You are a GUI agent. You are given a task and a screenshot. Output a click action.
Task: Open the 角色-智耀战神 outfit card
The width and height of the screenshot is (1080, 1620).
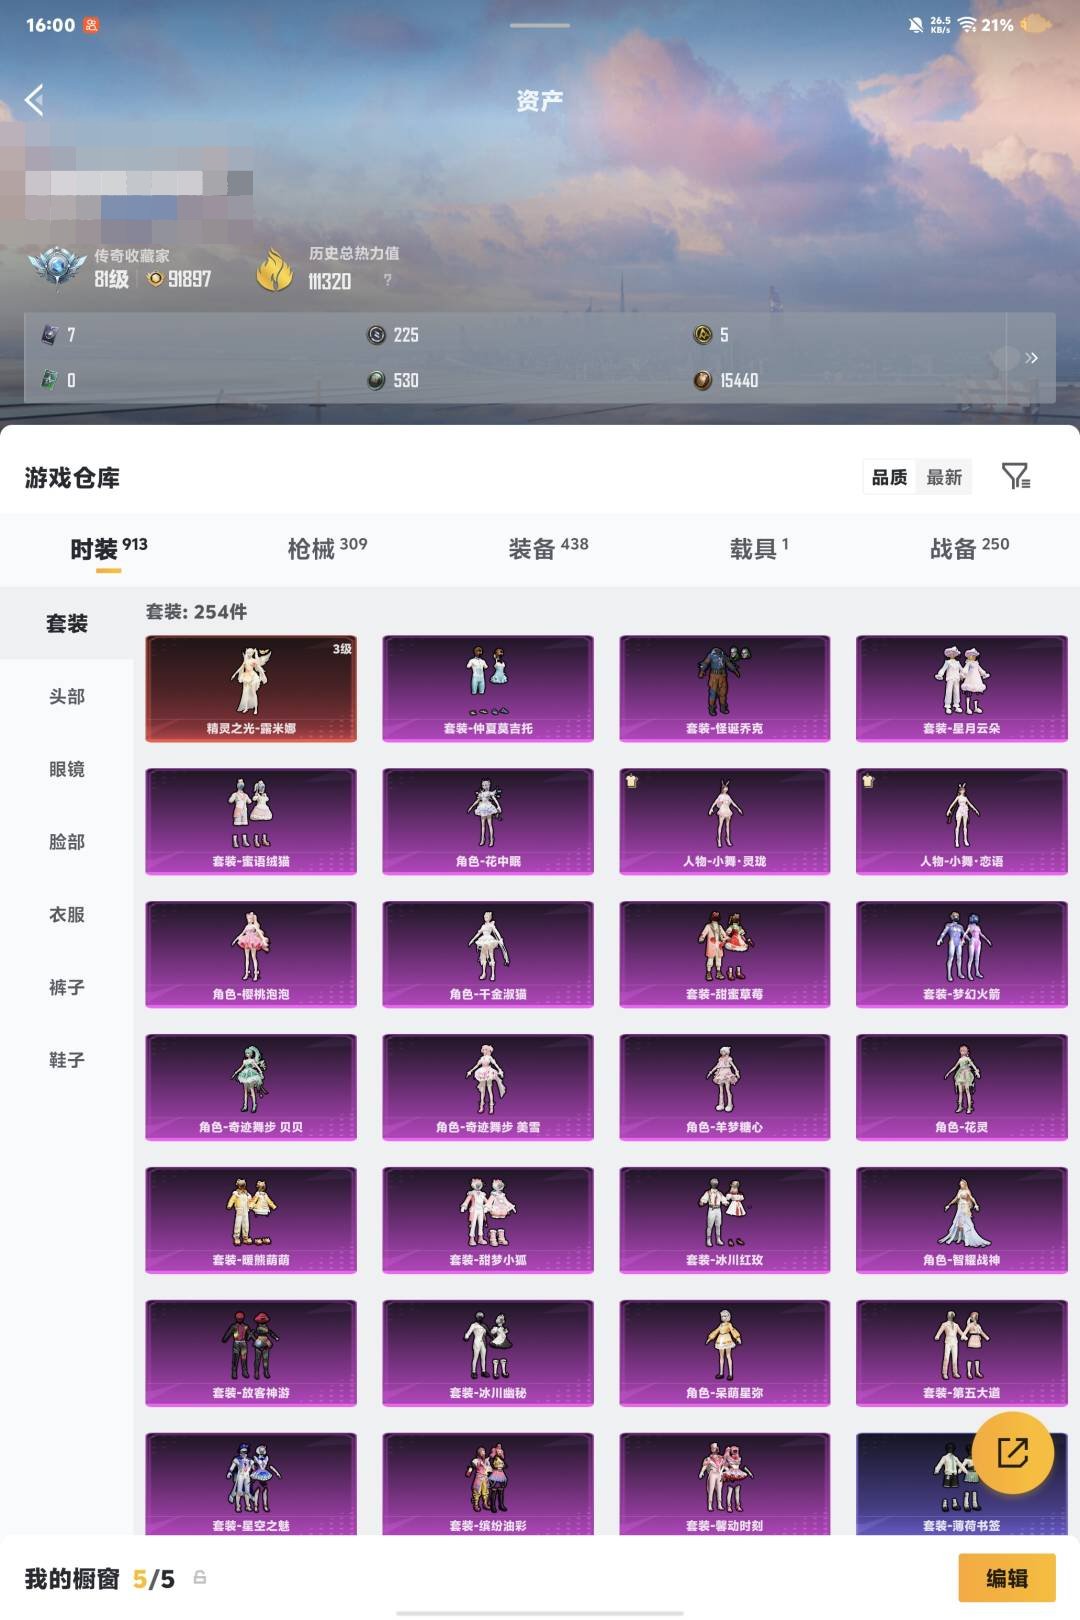[962, 1221]
